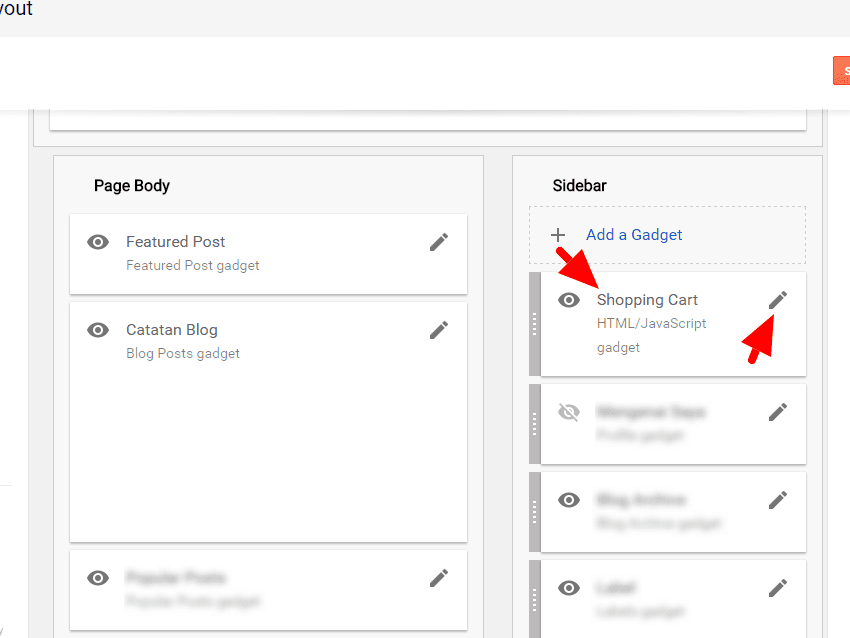Grab the Shopping Cart drag handle
This screenshot has height=638, width=850.
tap(533, 322)
